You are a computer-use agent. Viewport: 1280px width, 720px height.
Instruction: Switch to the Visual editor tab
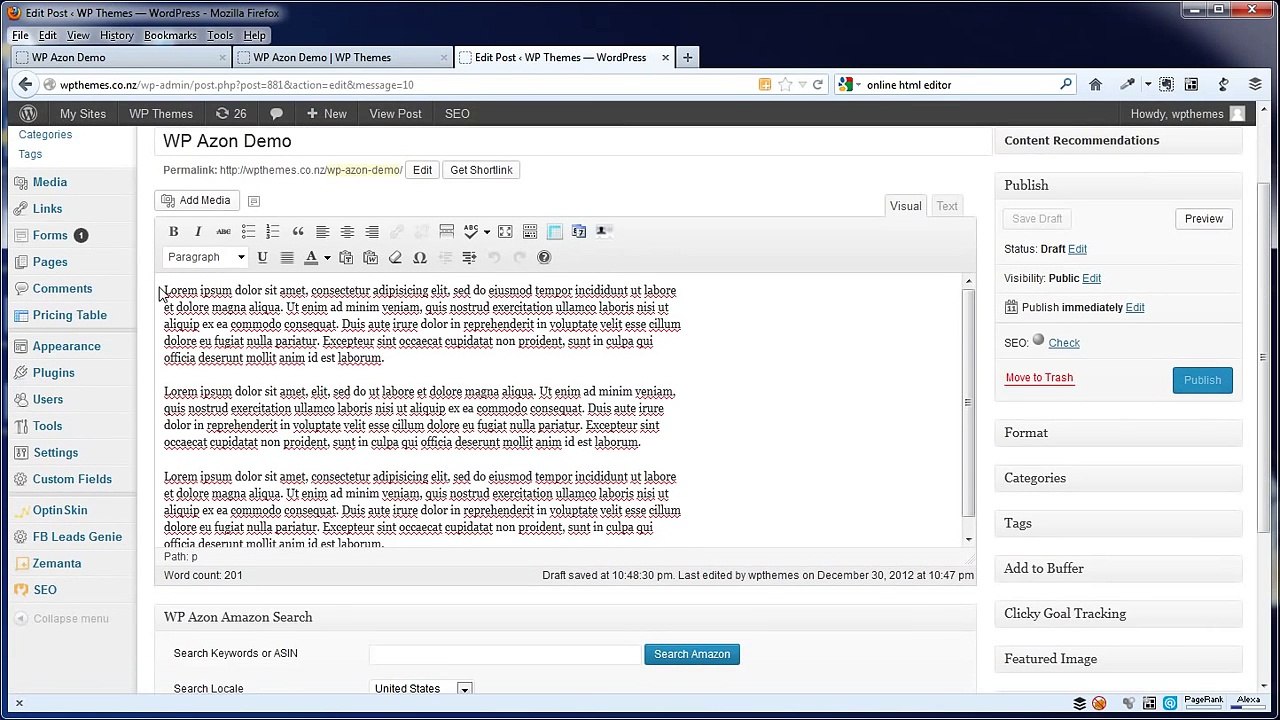click(906, 206)
